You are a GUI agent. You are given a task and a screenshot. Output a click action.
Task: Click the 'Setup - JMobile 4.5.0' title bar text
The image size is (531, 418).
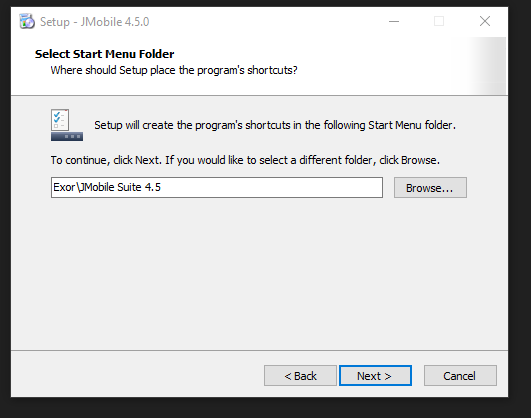tap(94, 22)
